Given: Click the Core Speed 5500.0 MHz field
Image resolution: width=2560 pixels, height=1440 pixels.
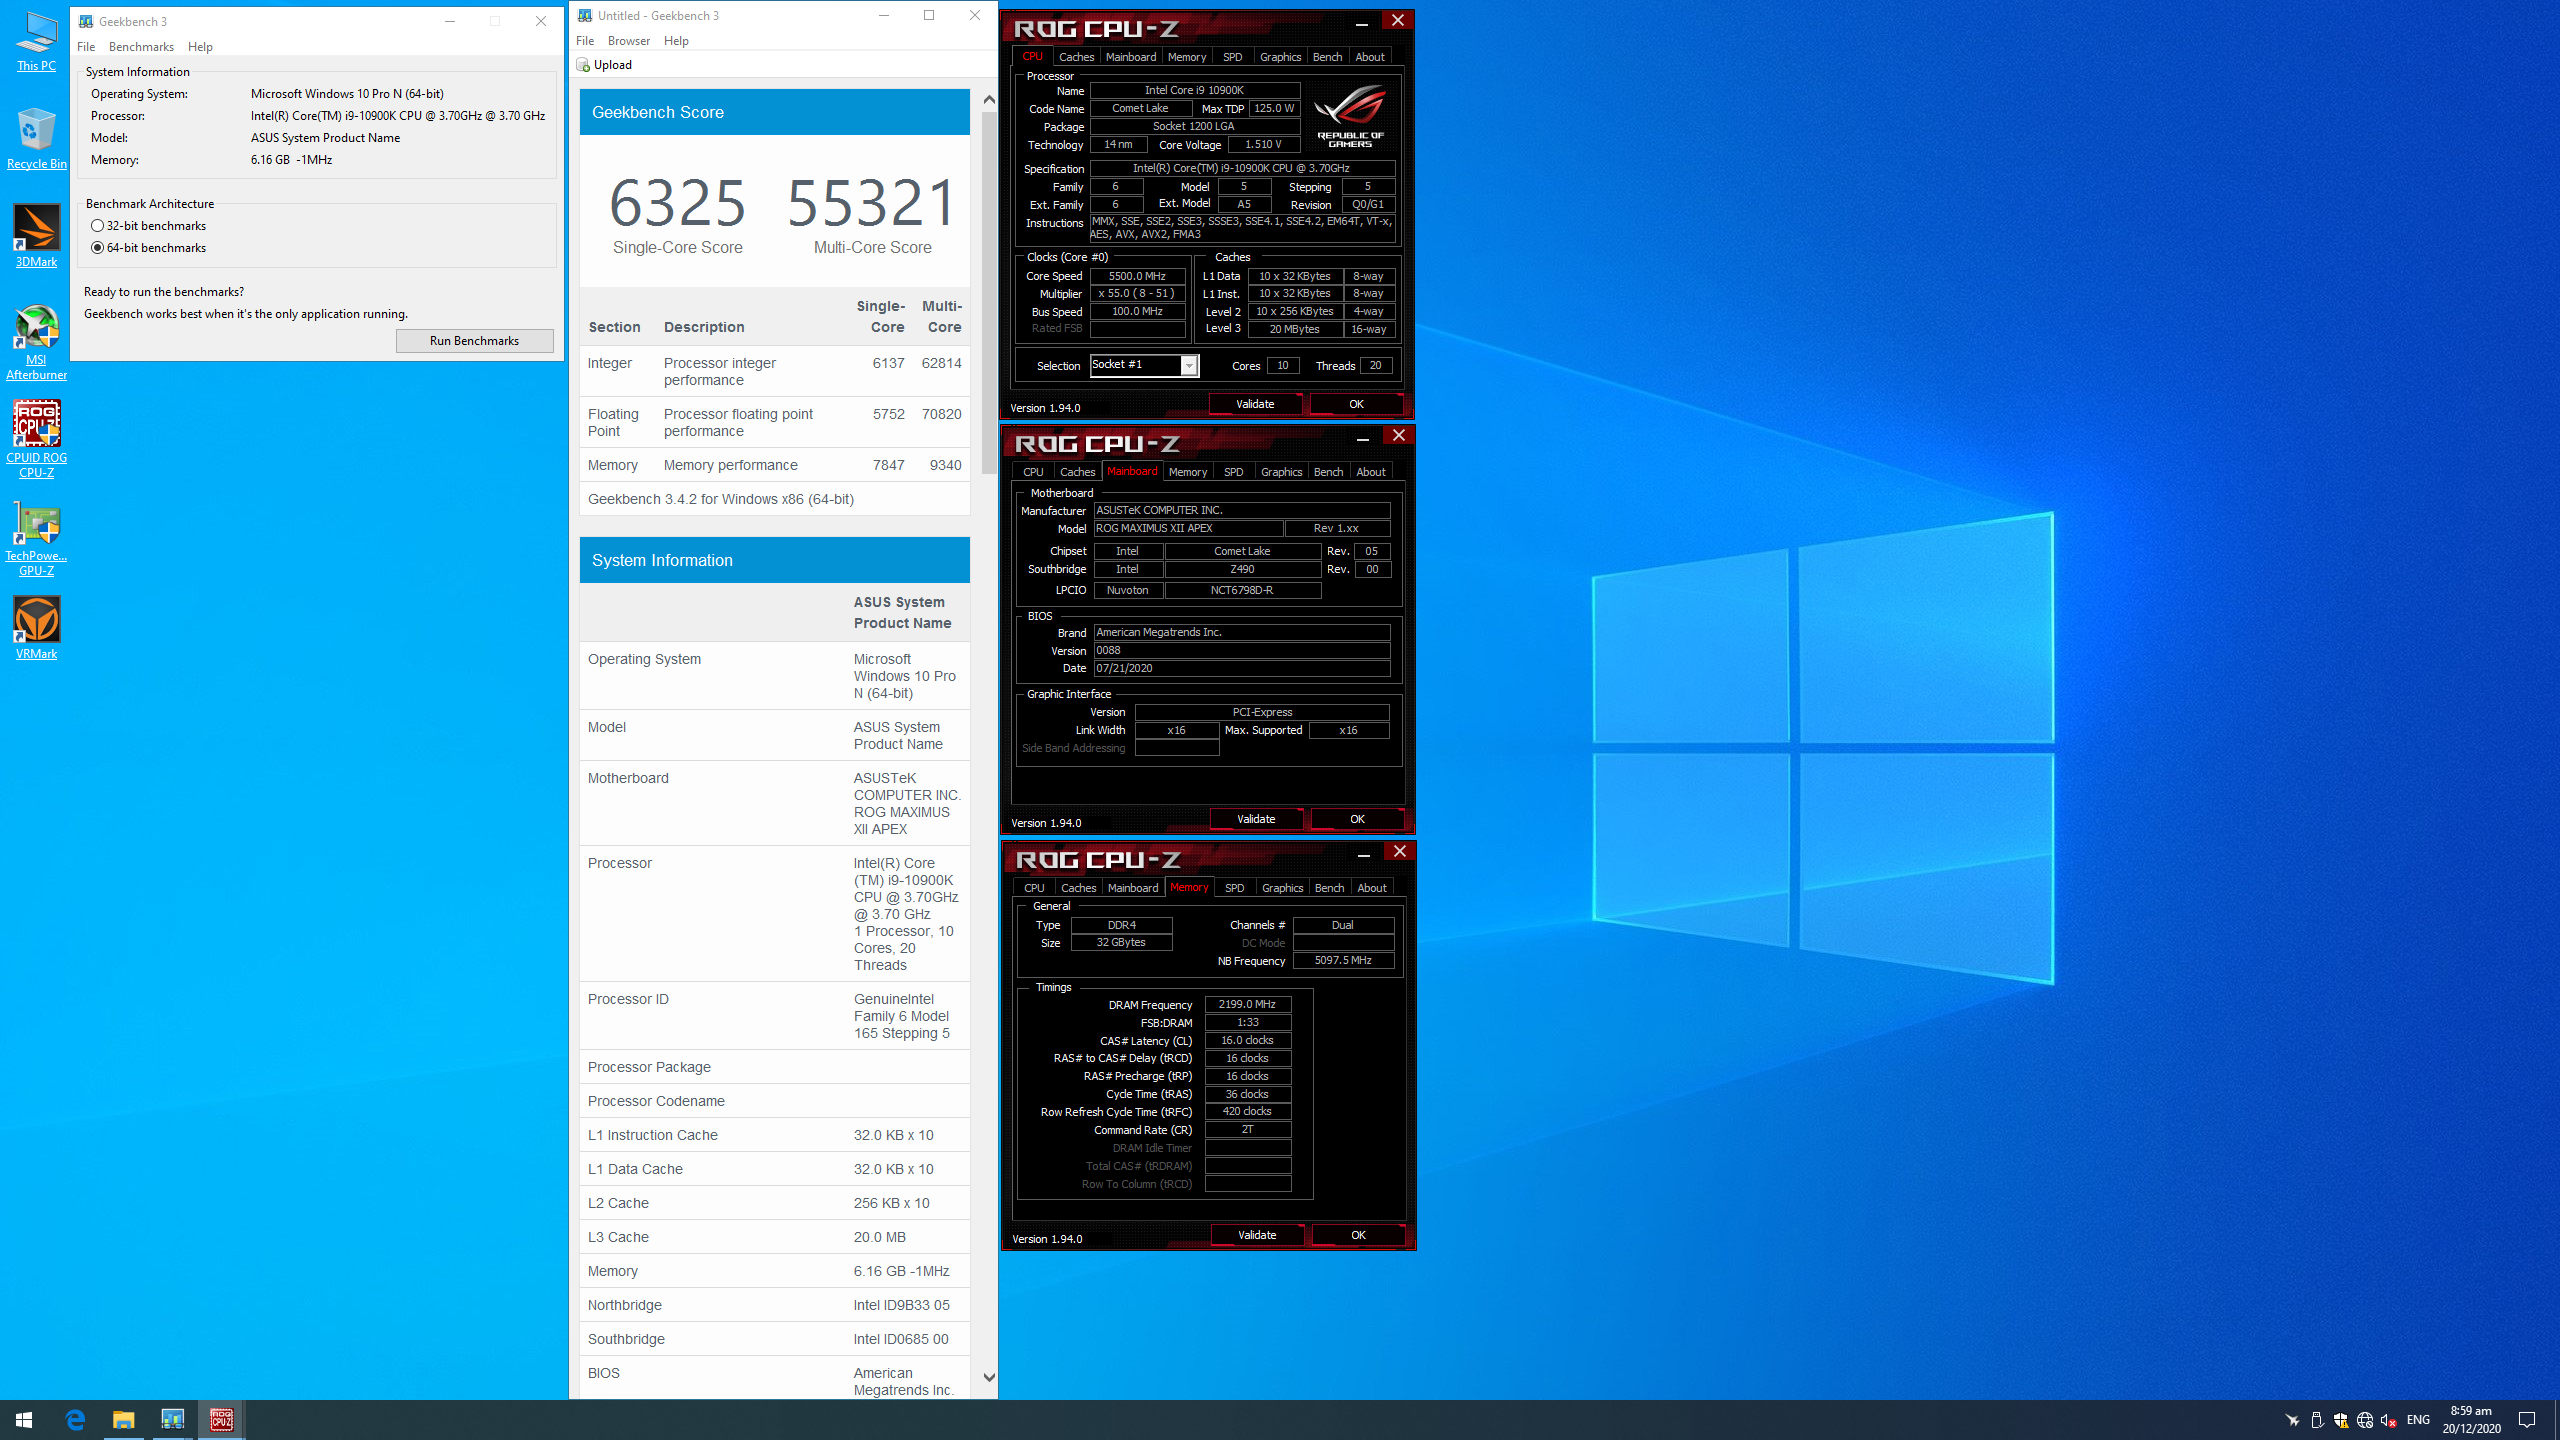Looking at the screenshot, I should tap(1137, 276).
